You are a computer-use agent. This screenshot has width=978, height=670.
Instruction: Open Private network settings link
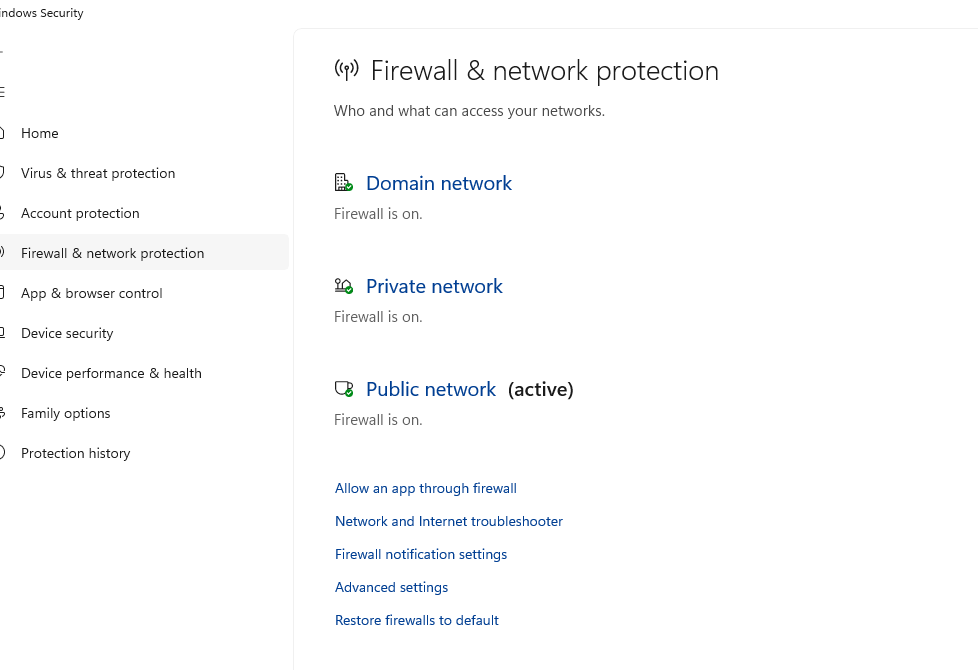(x=434, y=286)
